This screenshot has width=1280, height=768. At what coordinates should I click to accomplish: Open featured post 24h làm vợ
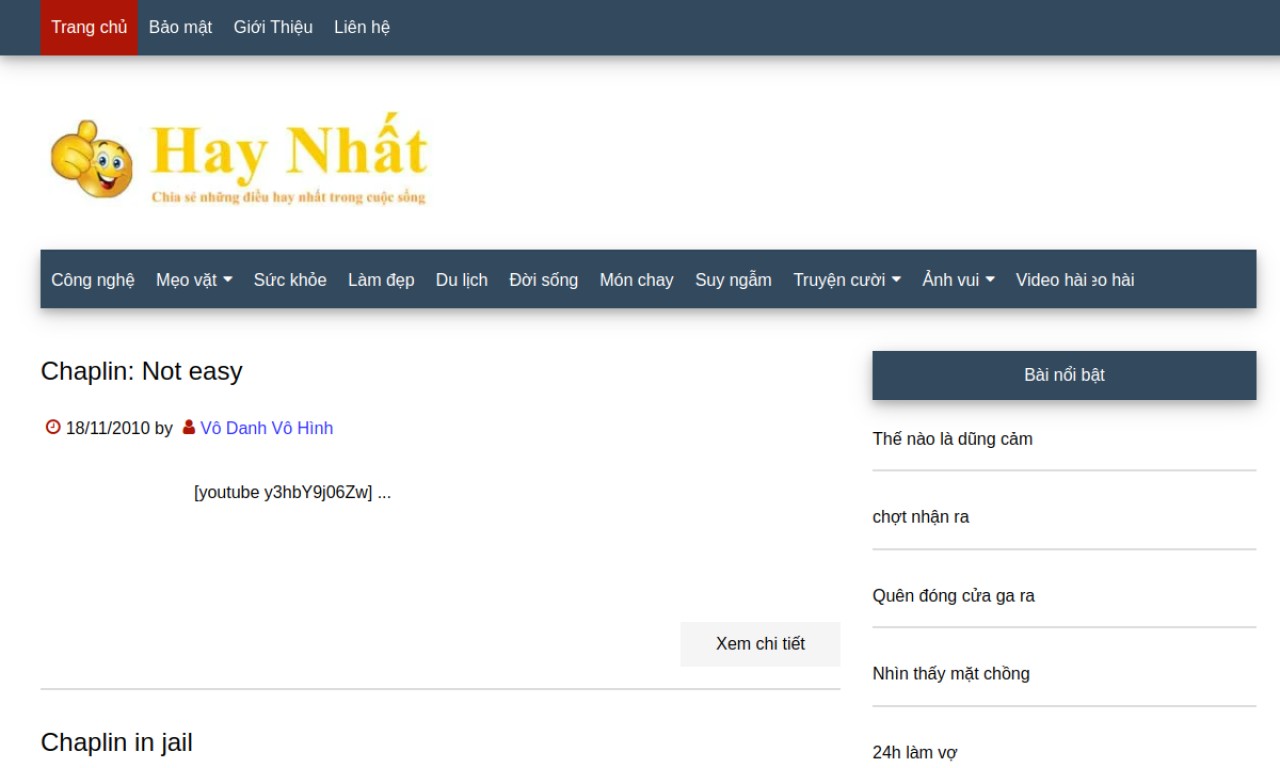coord(915,753)
